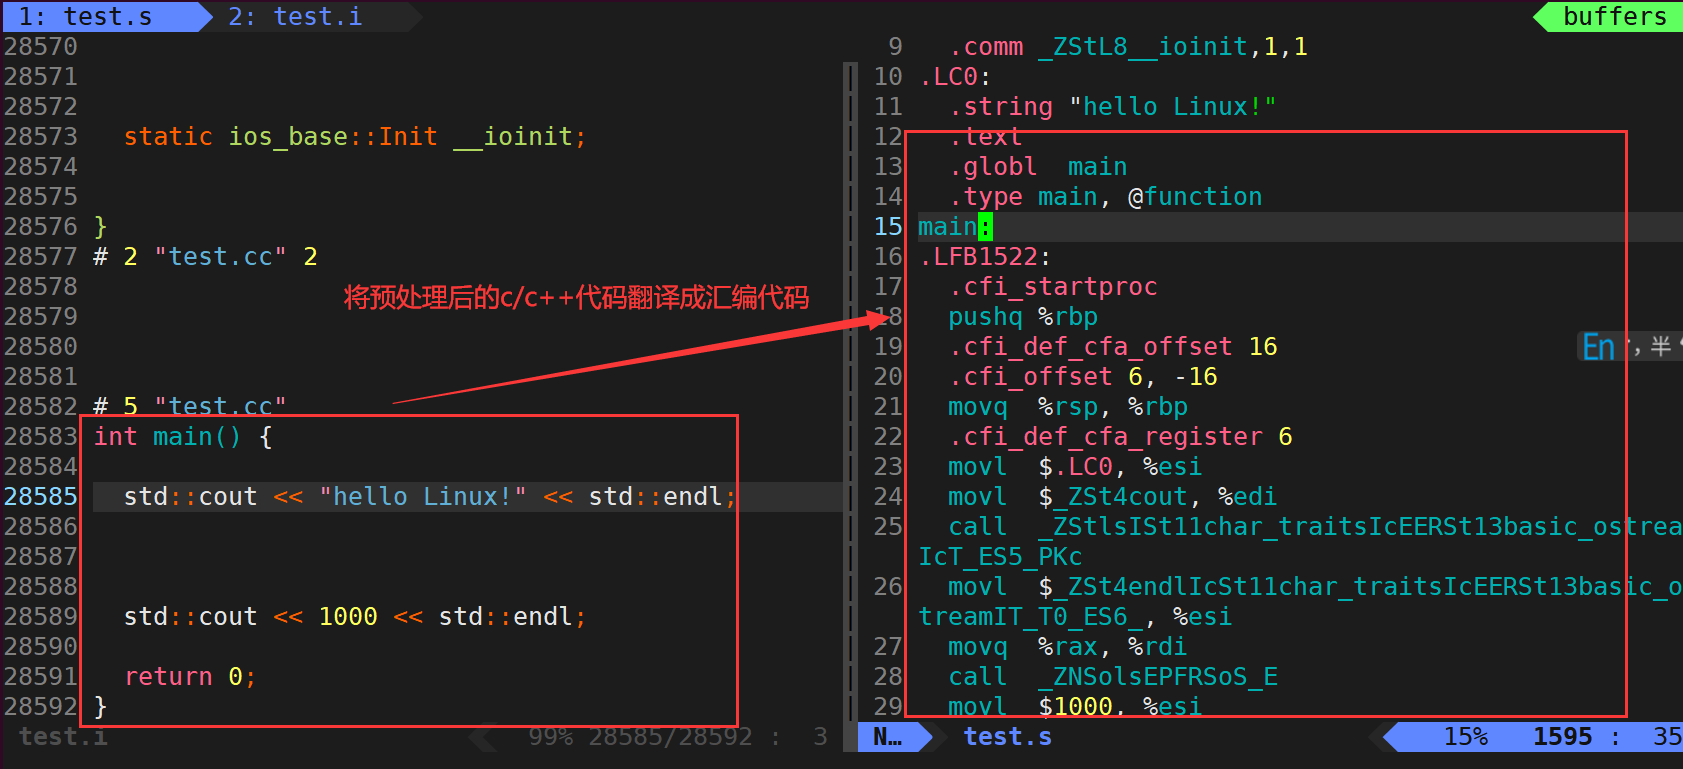
Task: Click the 'movl $1000, %esi' instruction
Action: (1075, 705)
